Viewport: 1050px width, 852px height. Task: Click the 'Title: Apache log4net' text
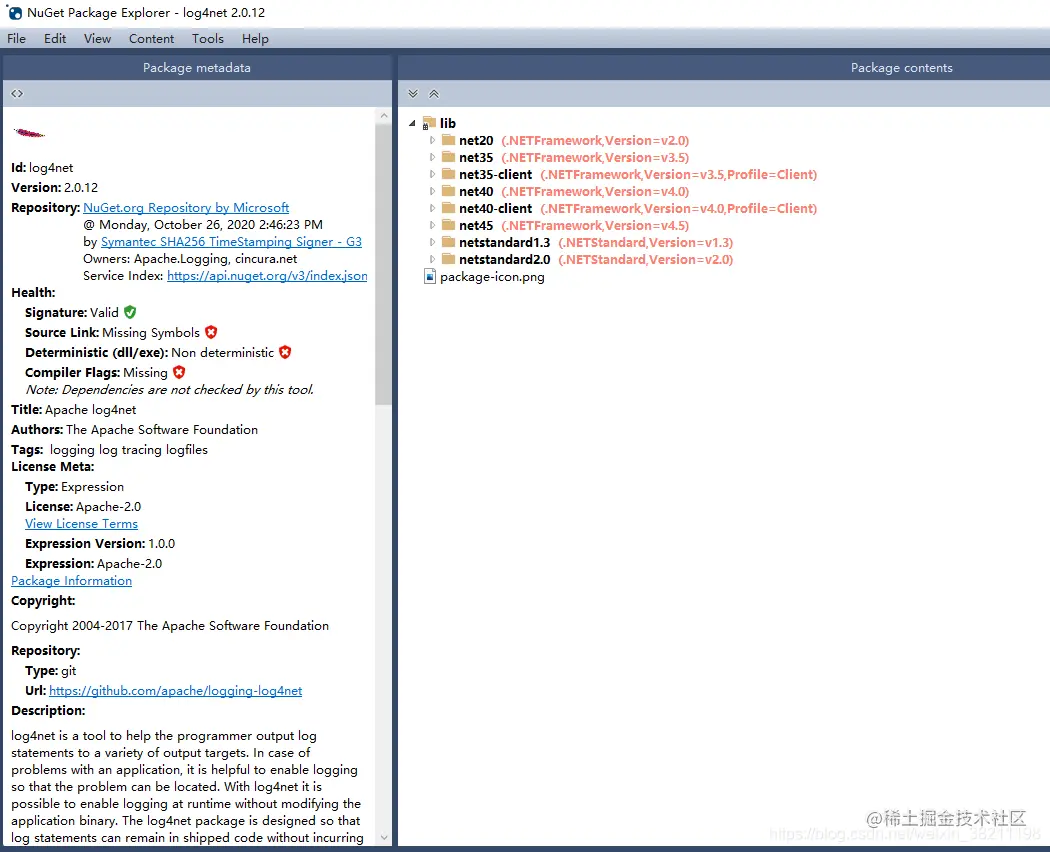click(x=74, y=409)
